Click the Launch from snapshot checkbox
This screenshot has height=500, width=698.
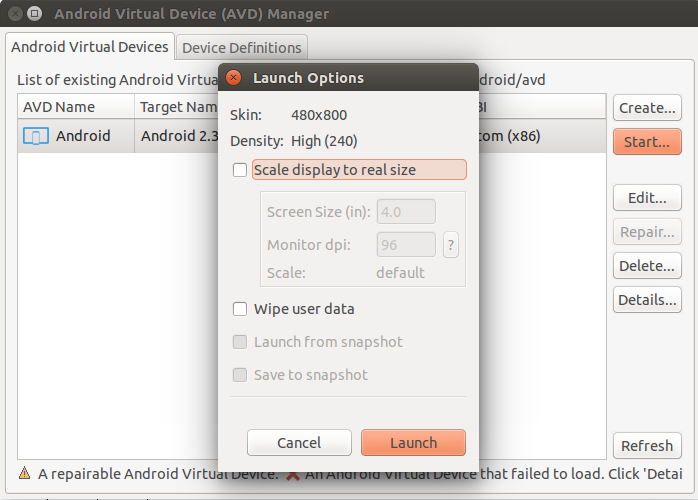tap(240, 342)
